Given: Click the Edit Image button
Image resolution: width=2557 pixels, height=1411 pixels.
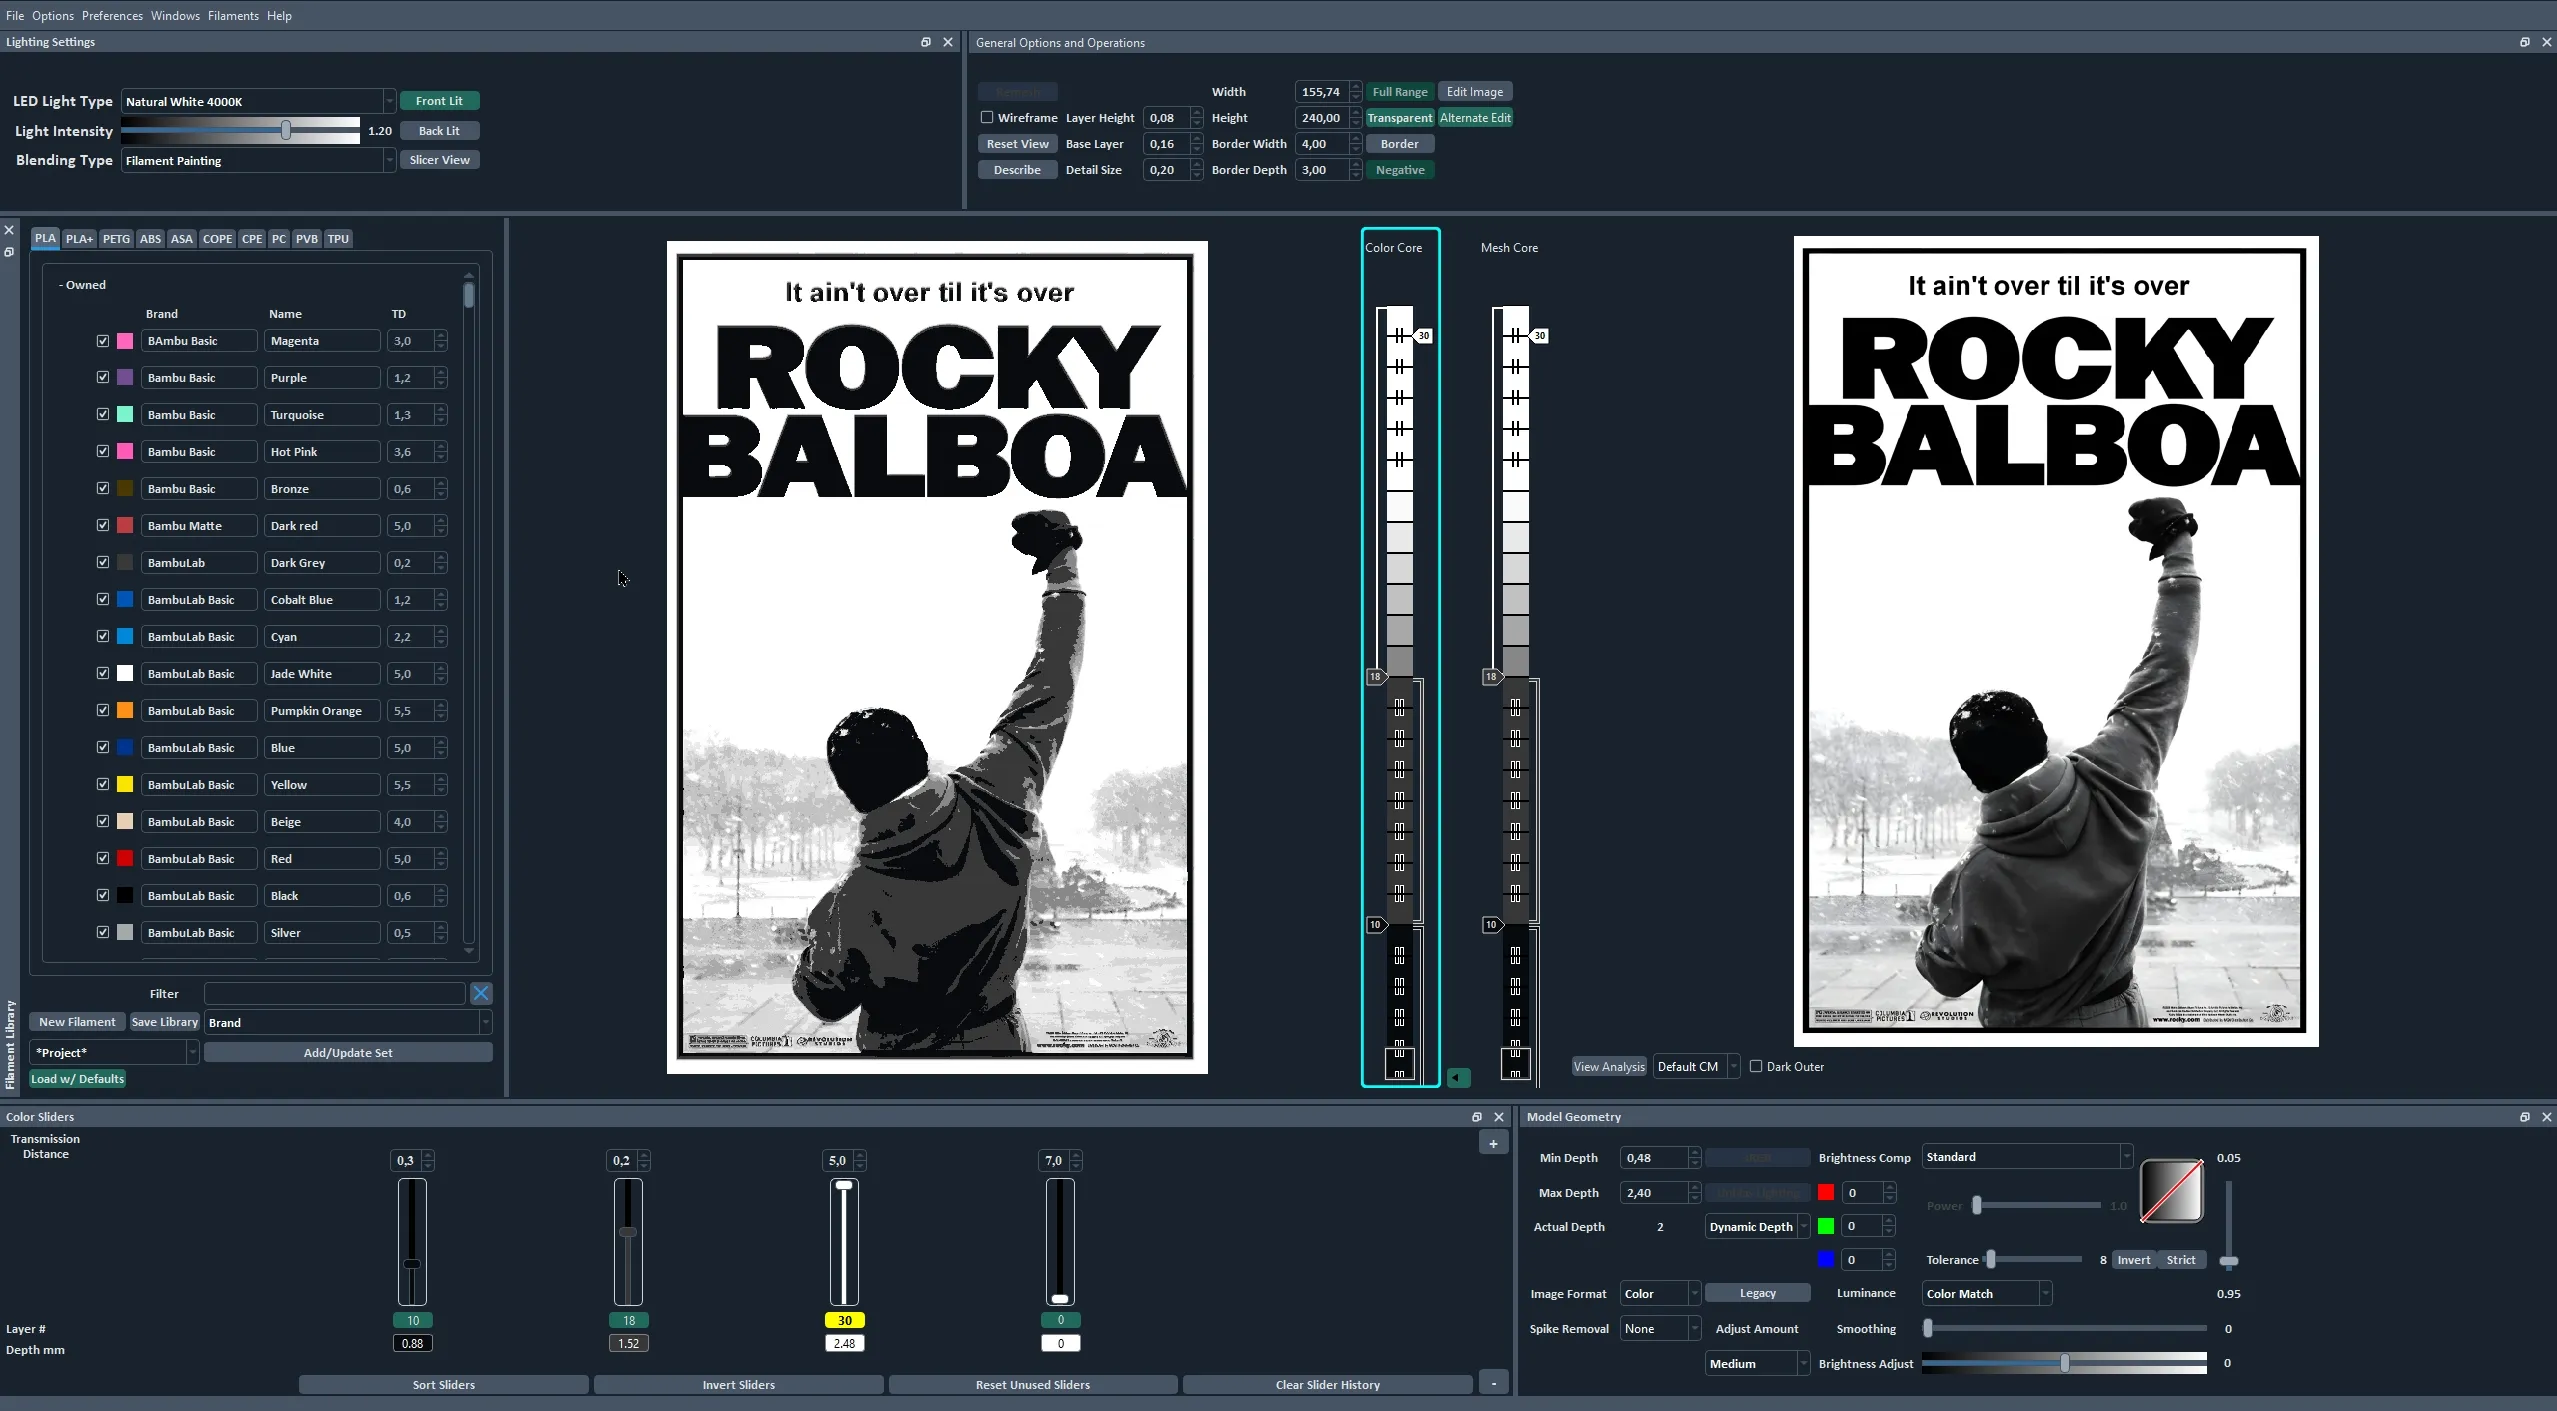Looking at the screenshot, I should pyautogui.click(x=1474, y=92).
